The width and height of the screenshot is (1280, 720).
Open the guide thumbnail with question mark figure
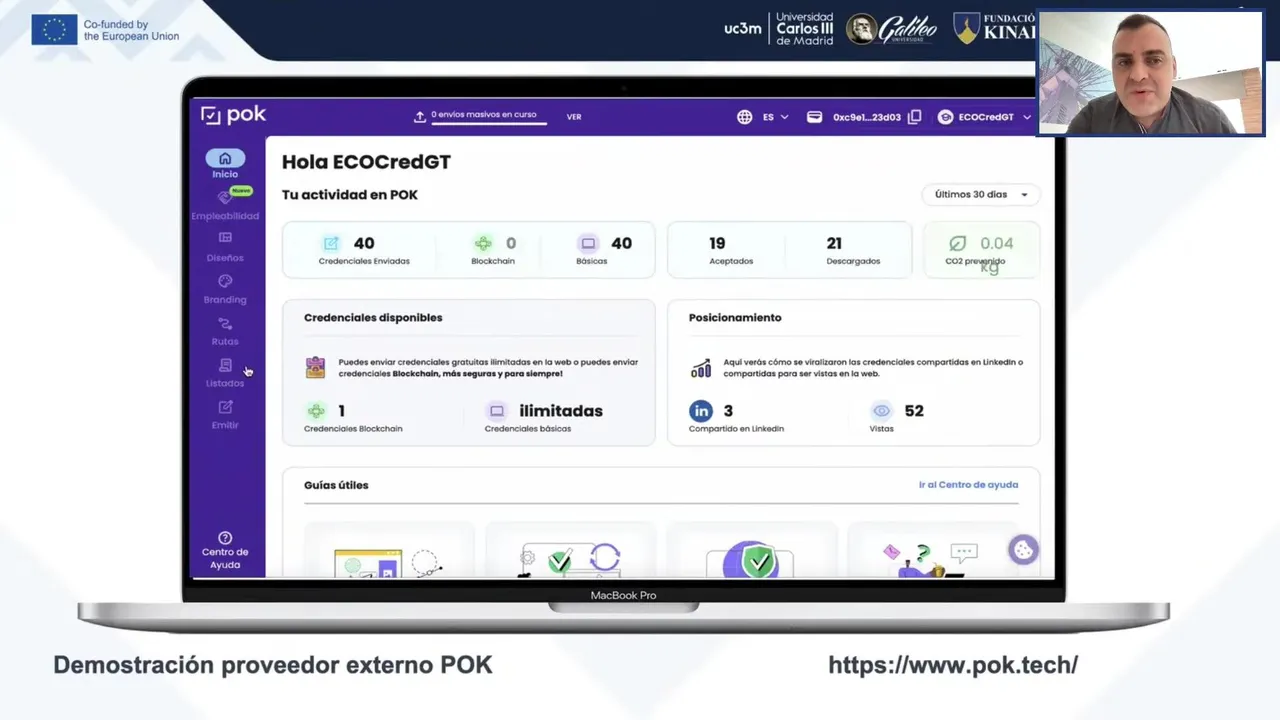pyautogui.click(x=932, y=550)
